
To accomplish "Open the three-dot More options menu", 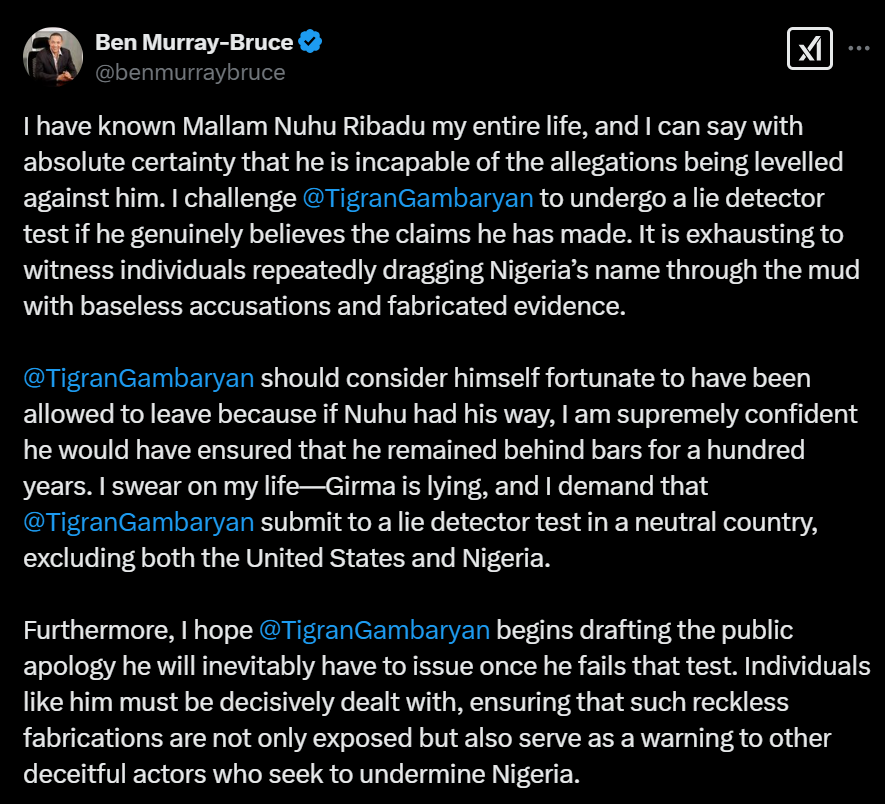I will [858, 47].
